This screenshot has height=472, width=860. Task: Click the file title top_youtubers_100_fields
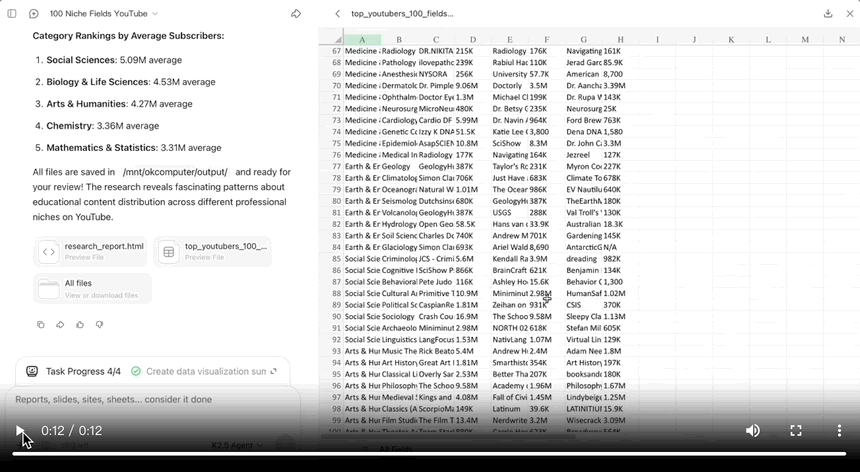402,14
